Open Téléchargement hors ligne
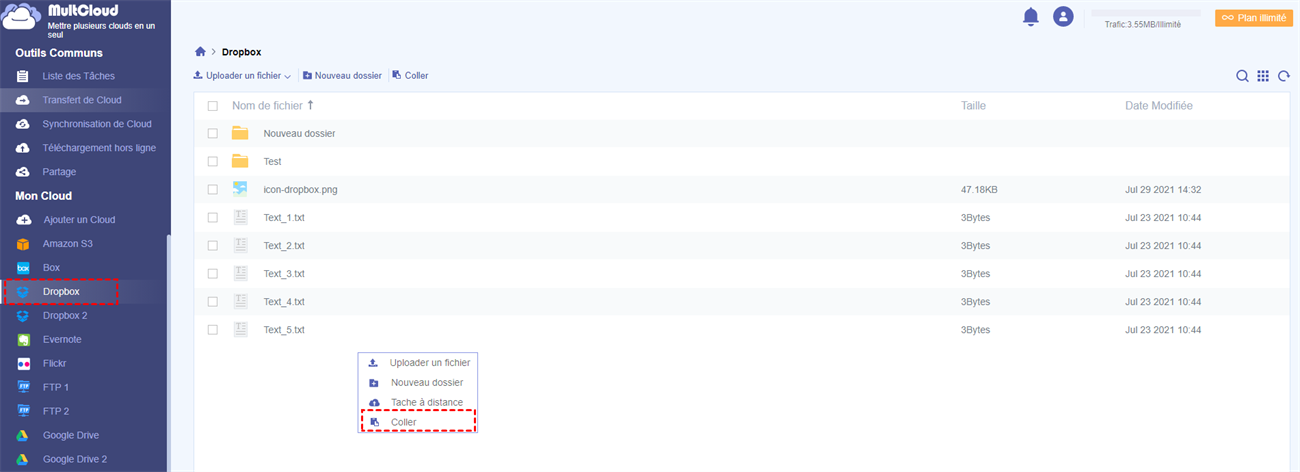The image size is (1300, 472). [98, 148]
